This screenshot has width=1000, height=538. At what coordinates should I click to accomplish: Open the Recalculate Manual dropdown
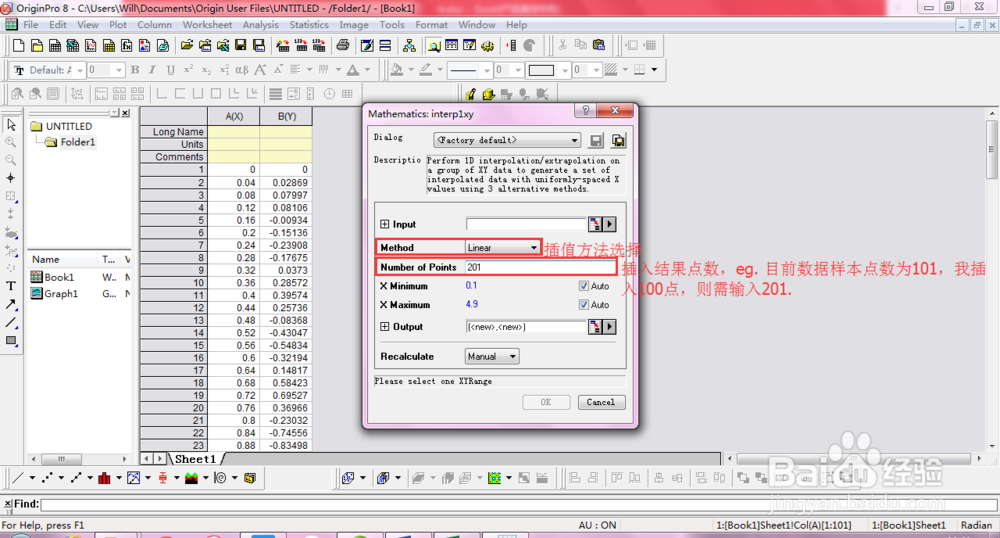[x=492, y=356]
